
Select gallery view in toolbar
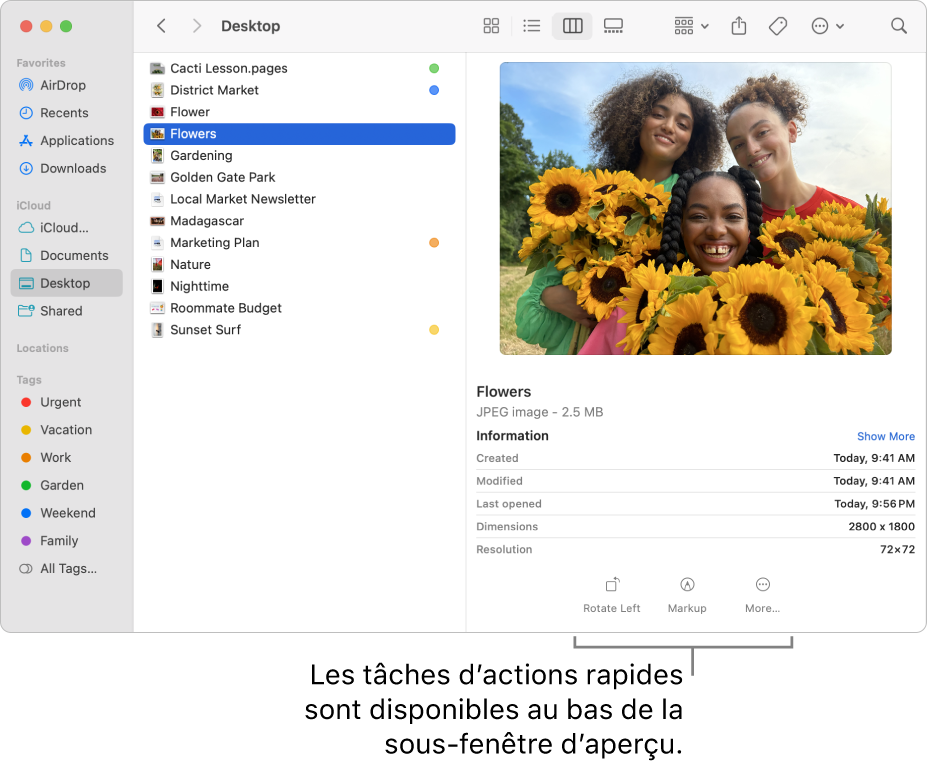(614, 26)
